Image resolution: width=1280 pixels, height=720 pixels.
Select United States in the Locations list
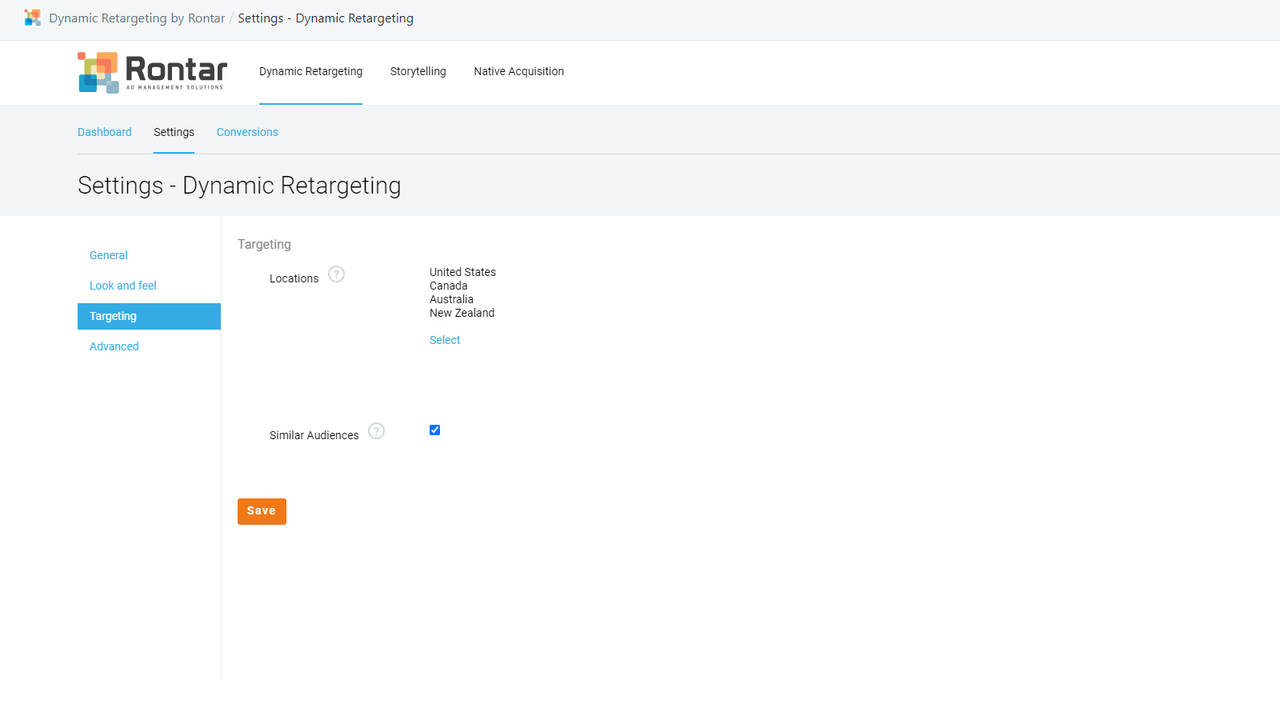pyautogui.click(x=462, y=271)
